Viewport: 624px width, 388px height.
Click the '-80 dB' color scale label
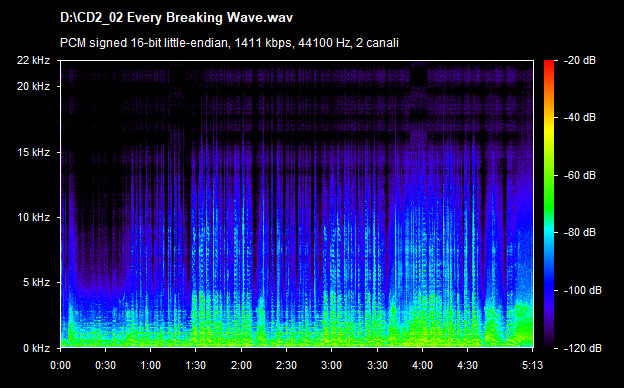(x=580, y=232)
